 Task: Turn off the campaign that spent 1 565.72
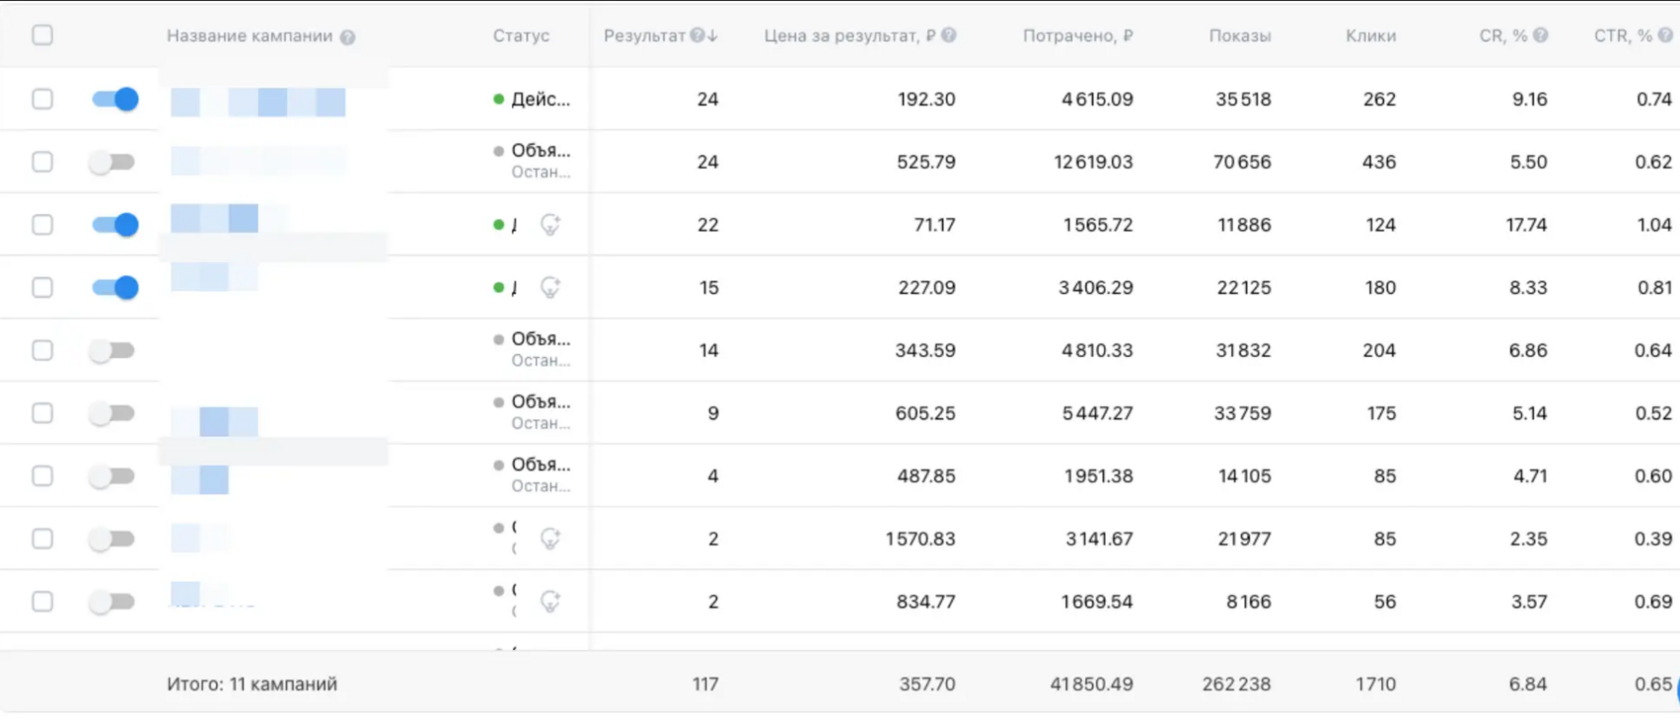[114, 225]
